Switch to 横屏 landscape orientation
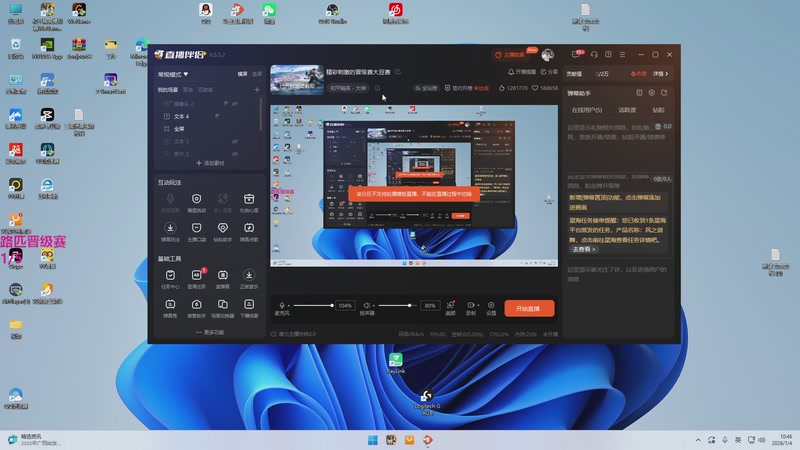800x450 pixels. (242, 74)
